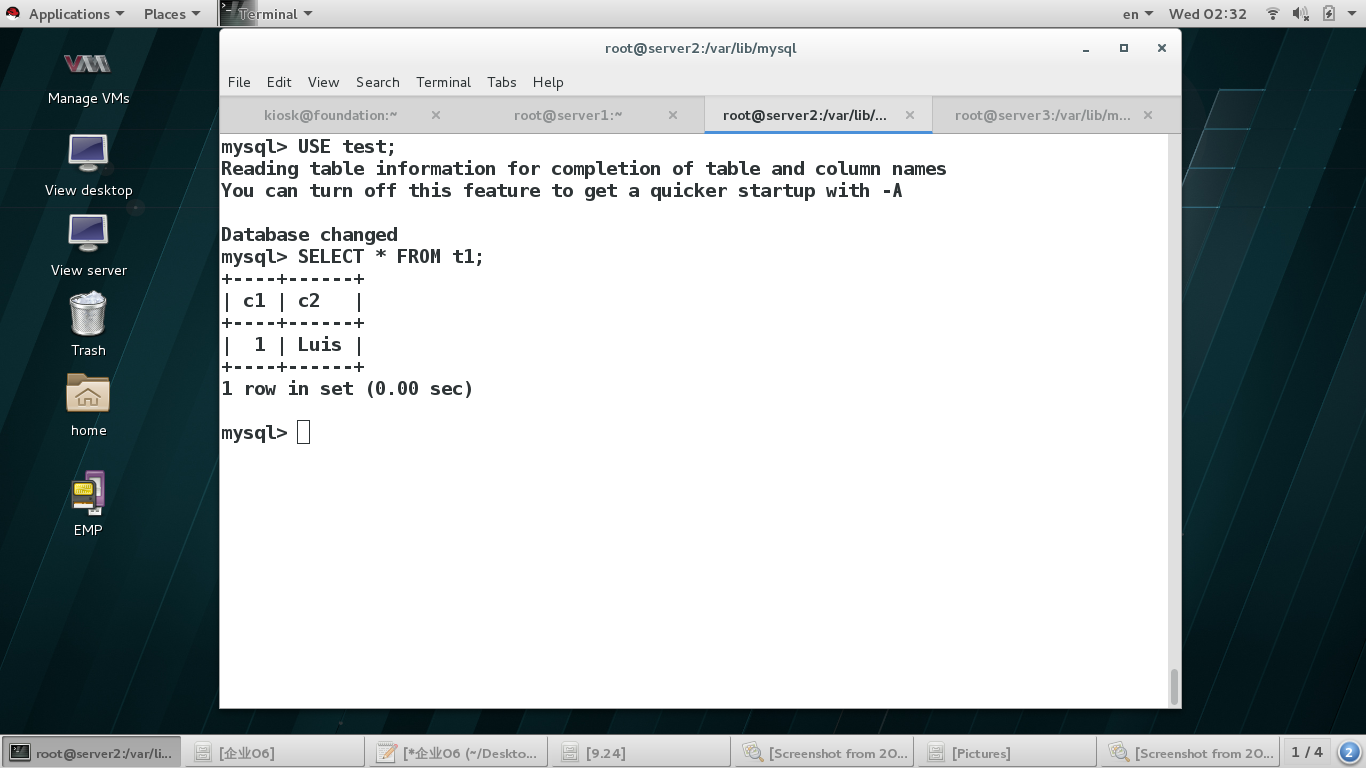1366x768 pixels.
Task: Close the kiosk@foundation tab
Action: pos(436,115)
